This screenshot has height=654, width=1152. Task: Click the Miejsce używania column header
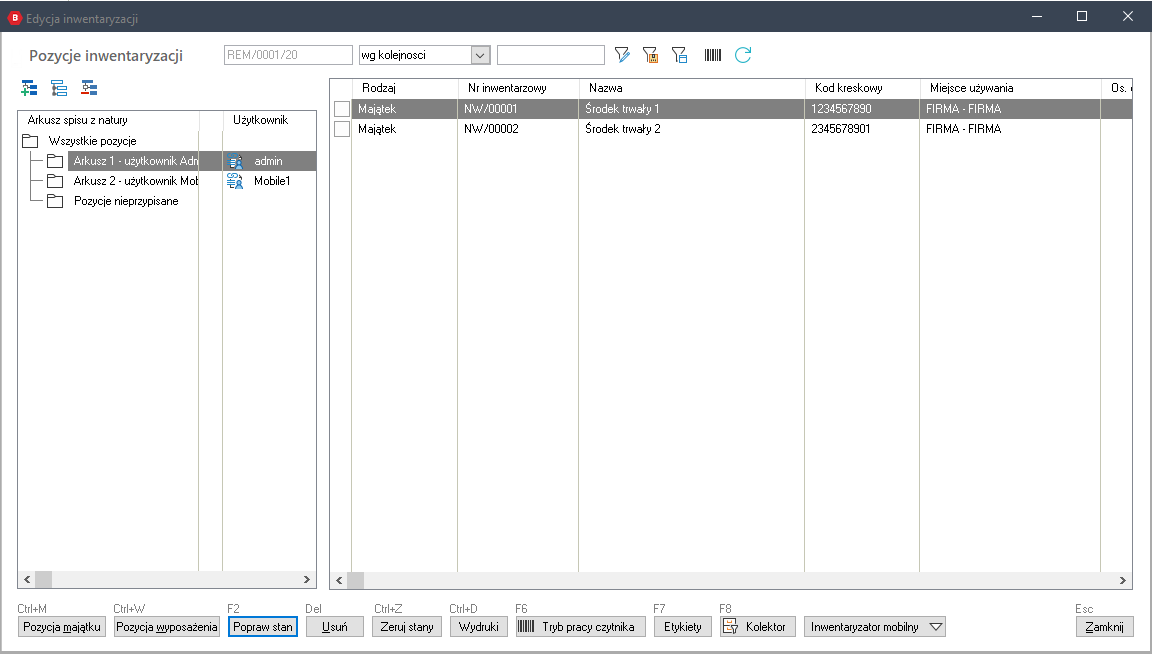[1010, 88]
